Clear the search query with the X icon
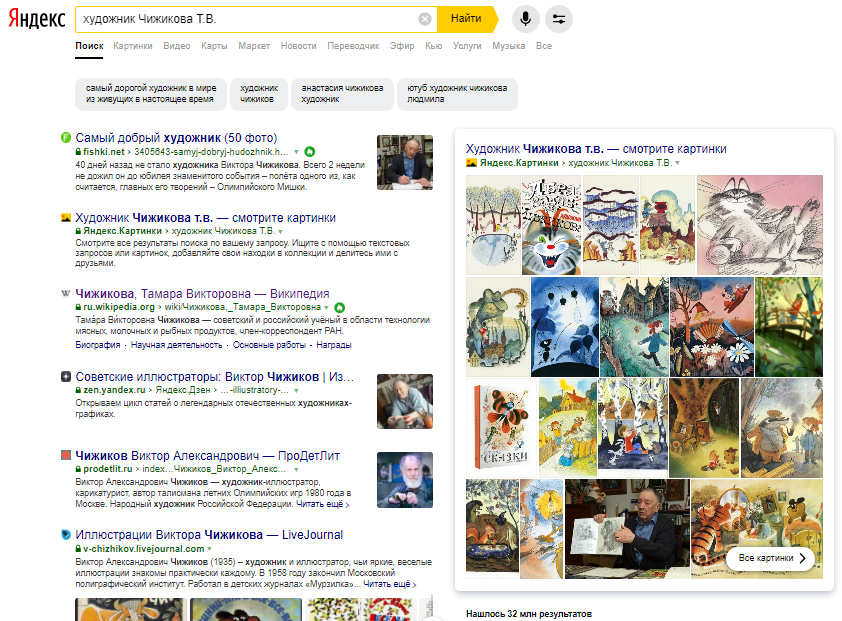 [425, 19]
